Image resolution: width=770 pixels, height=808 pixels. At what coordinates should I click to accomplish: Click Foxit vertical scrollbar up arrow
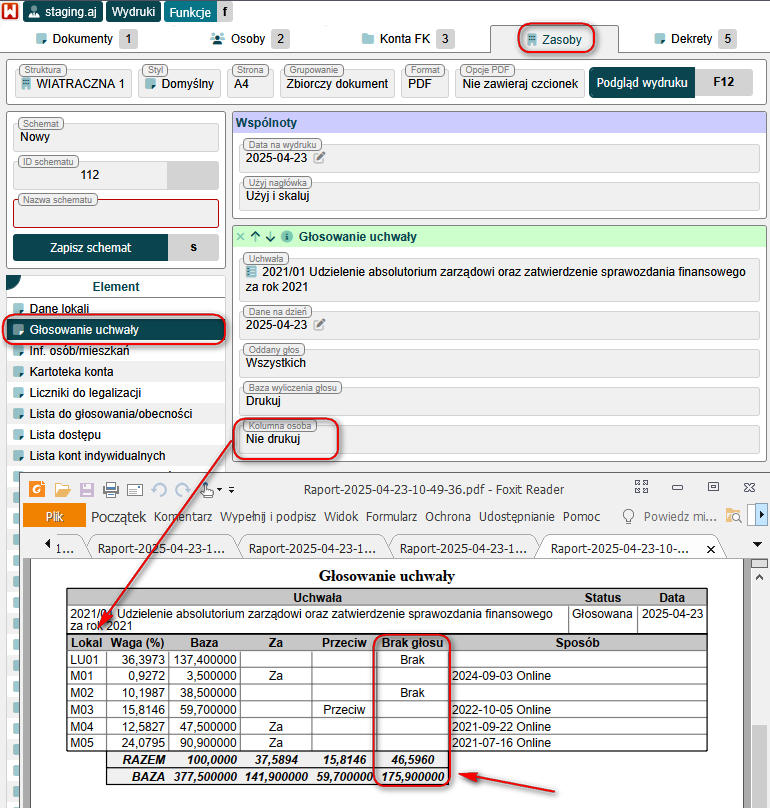coord(759,578)
